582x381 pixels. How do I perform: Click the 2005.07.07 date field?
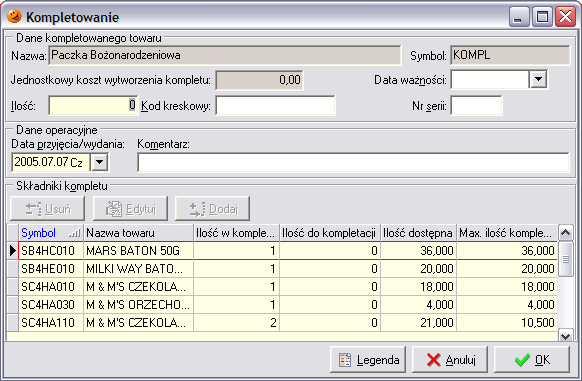click(51, 162)
